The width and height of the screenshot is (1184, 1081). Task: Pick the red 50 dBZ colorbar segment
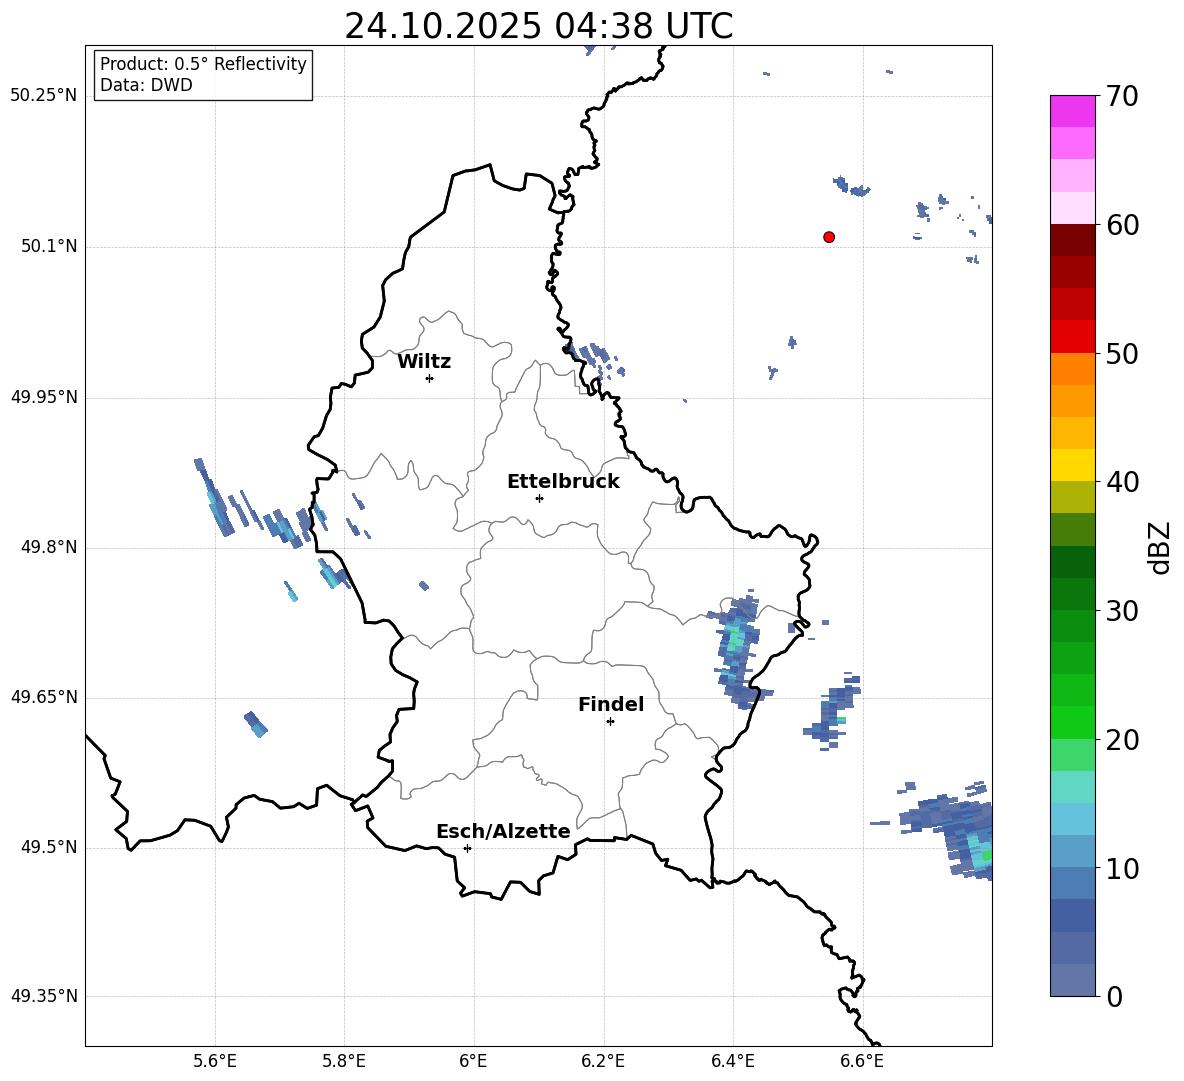point(1073,337)
